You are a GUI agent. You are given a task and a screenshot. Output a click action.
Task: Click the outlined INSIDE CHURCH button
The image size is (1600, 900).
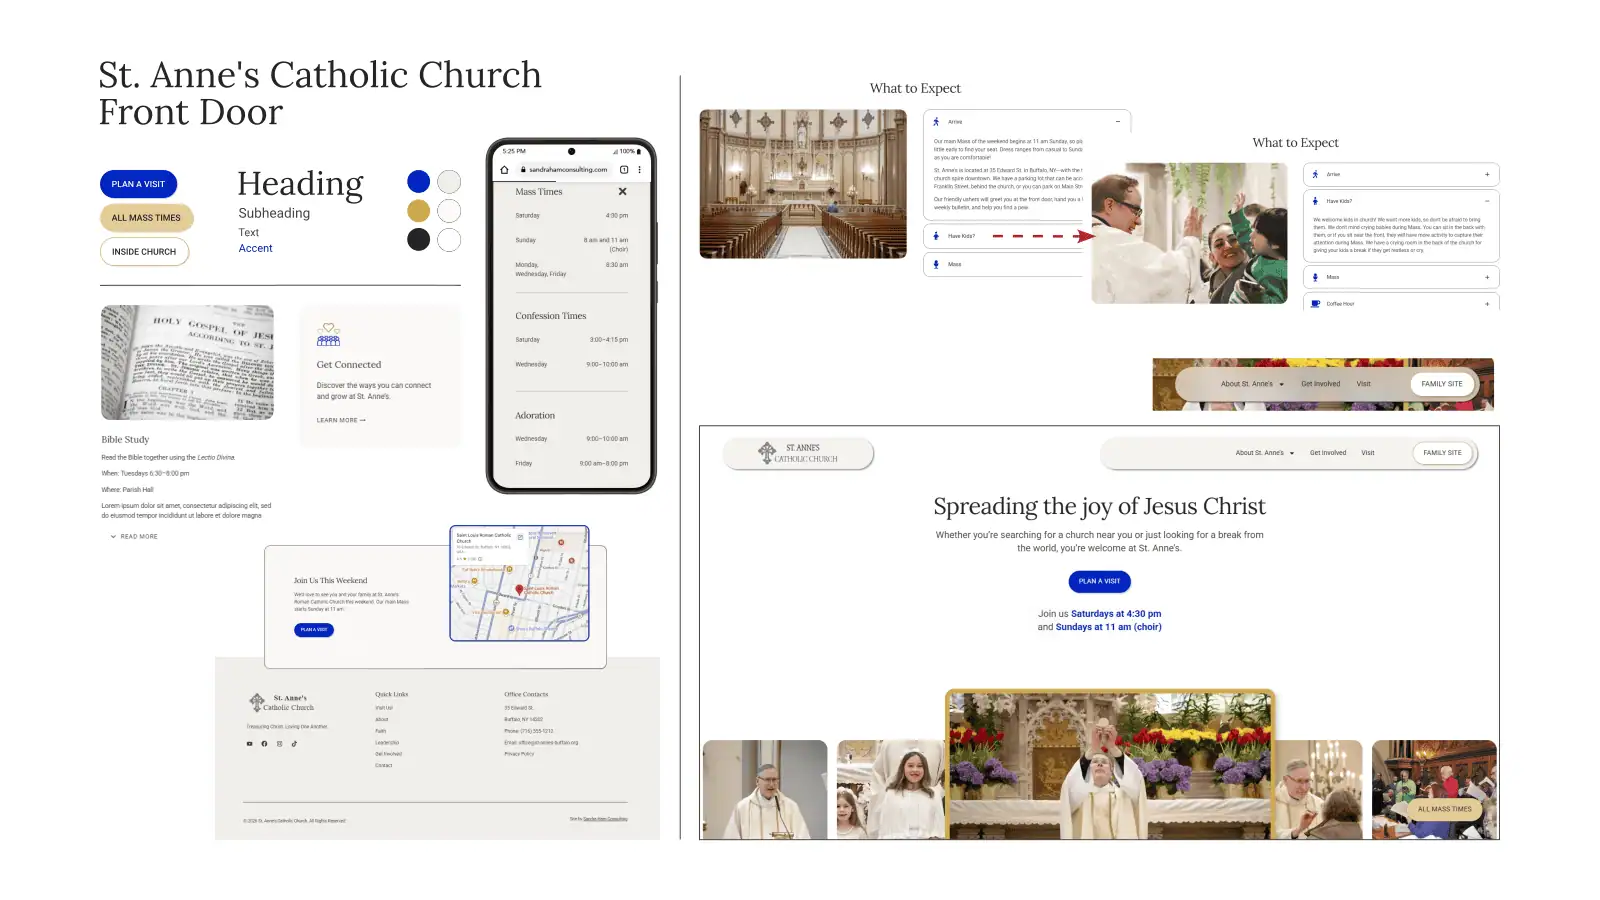click(144, 252)
